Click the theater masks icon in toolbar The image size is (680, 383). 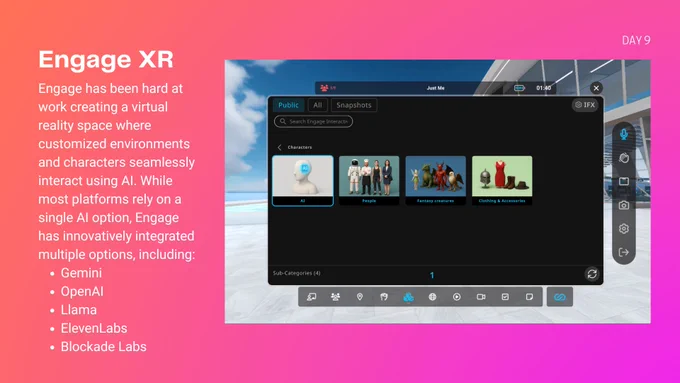(x=384, y=297)
